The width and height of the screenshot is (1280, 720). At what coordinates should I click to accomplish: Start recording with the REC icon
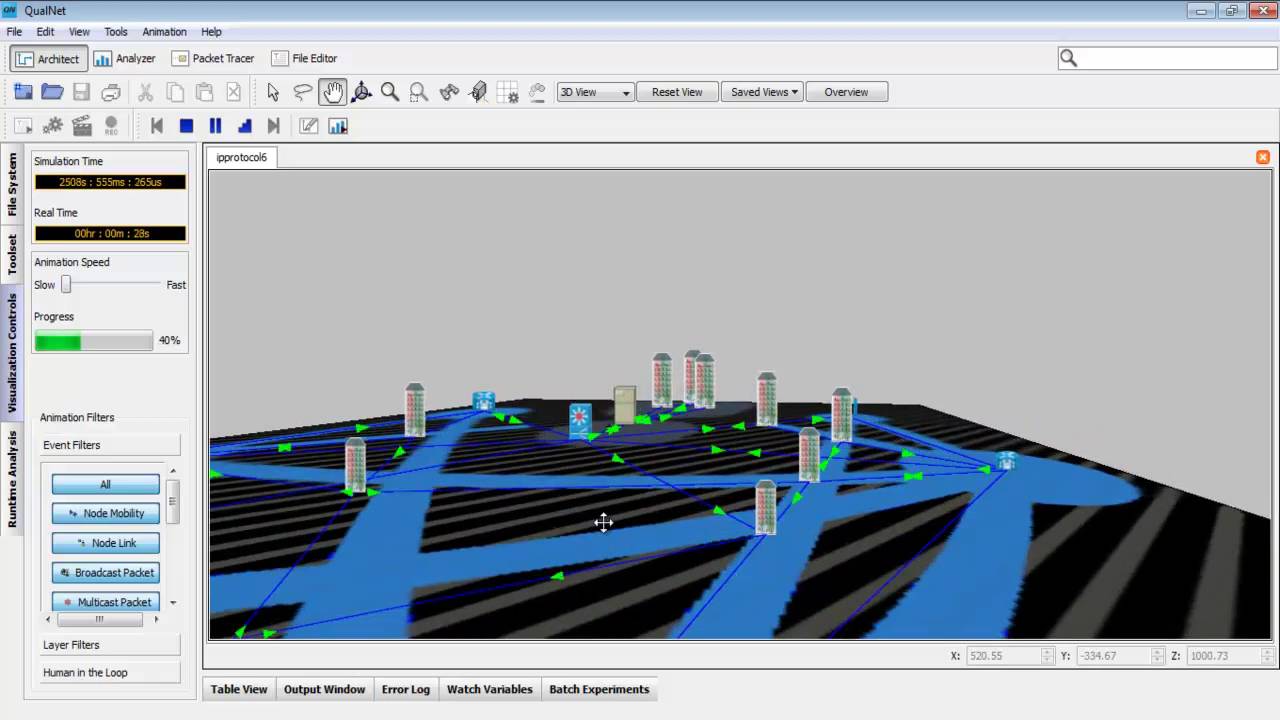tap(111, 126)
